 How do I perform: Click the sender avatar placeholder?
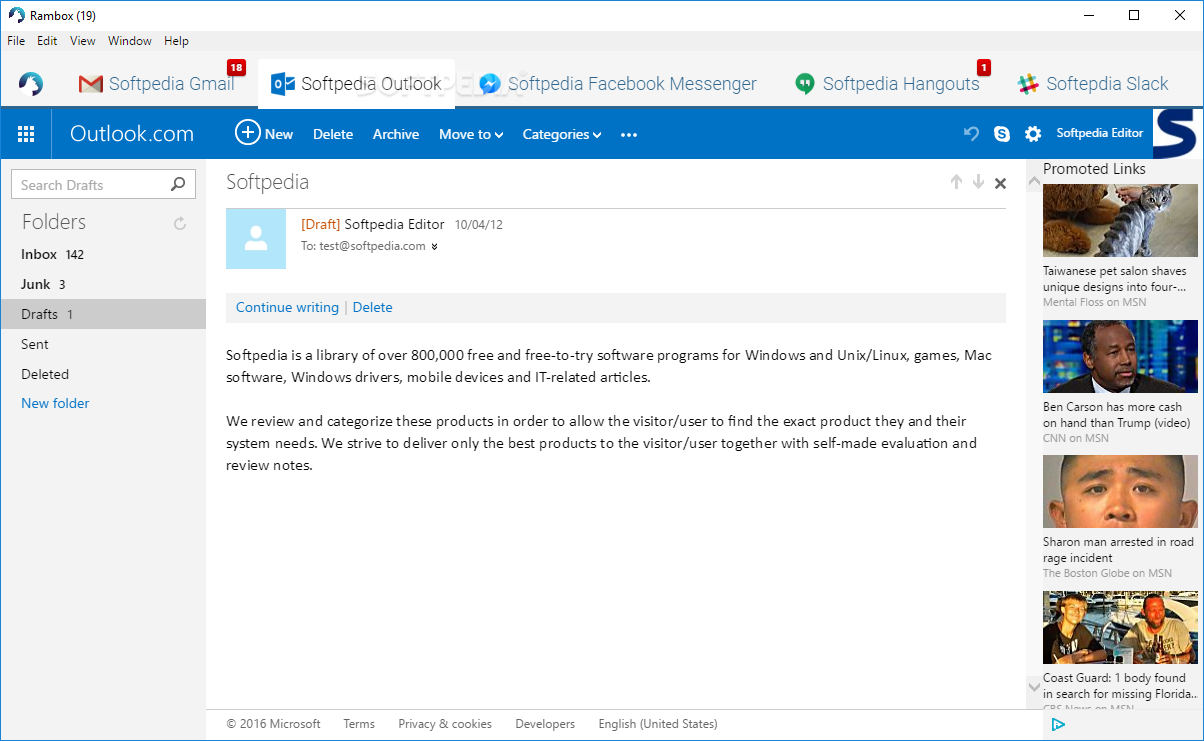[256, 238]
